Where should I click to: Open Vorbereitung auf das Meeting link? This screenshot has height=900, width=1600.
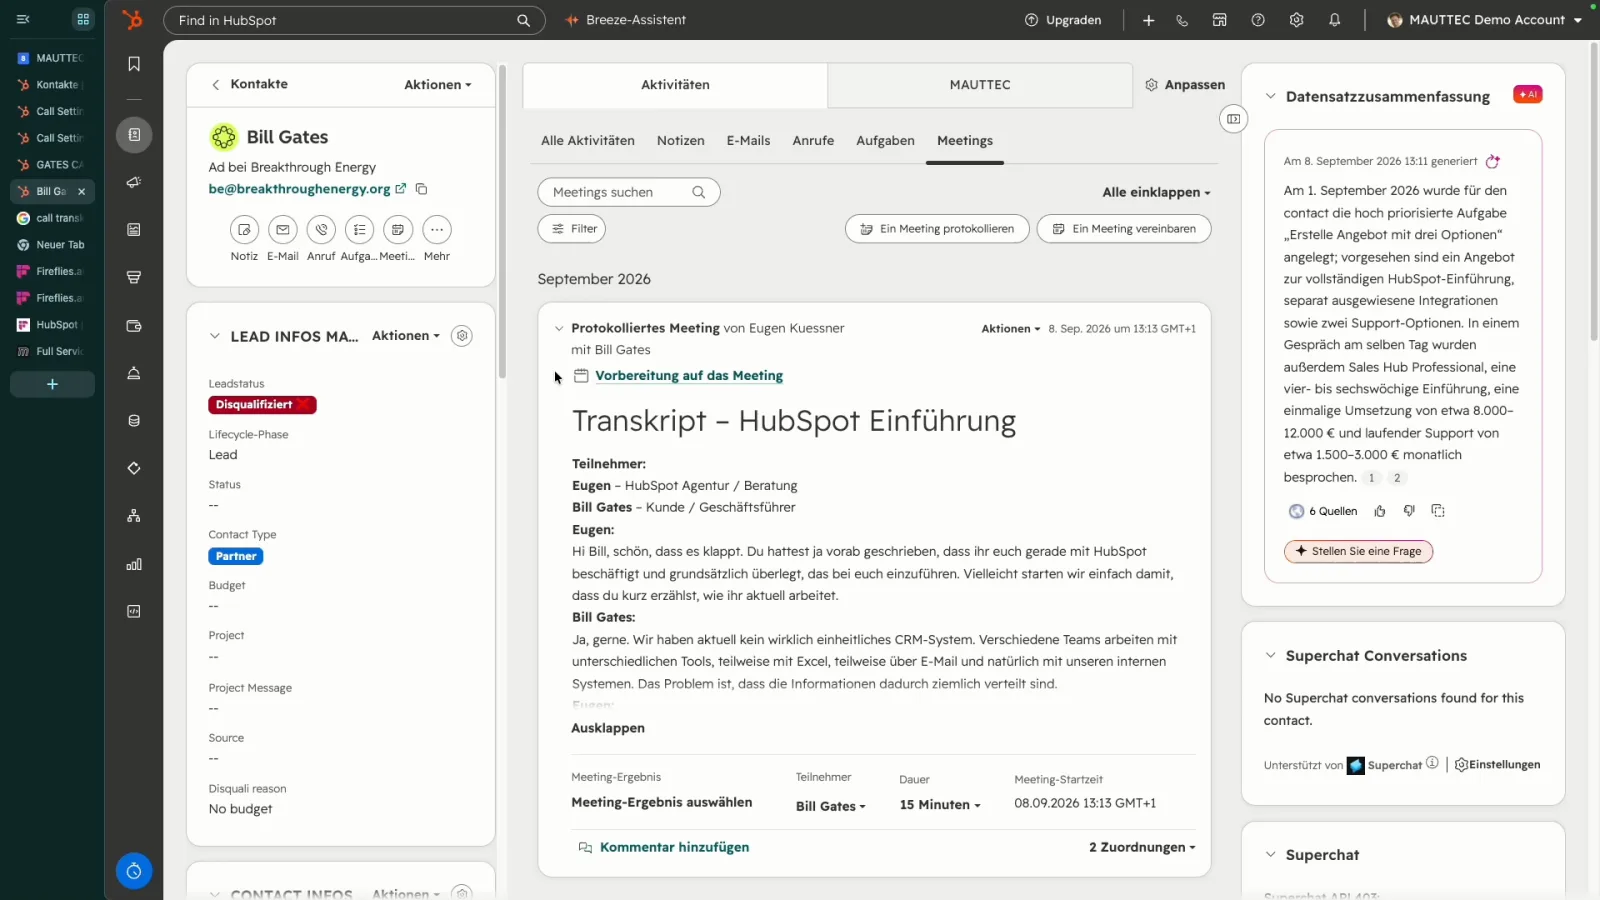coord(689,376)
